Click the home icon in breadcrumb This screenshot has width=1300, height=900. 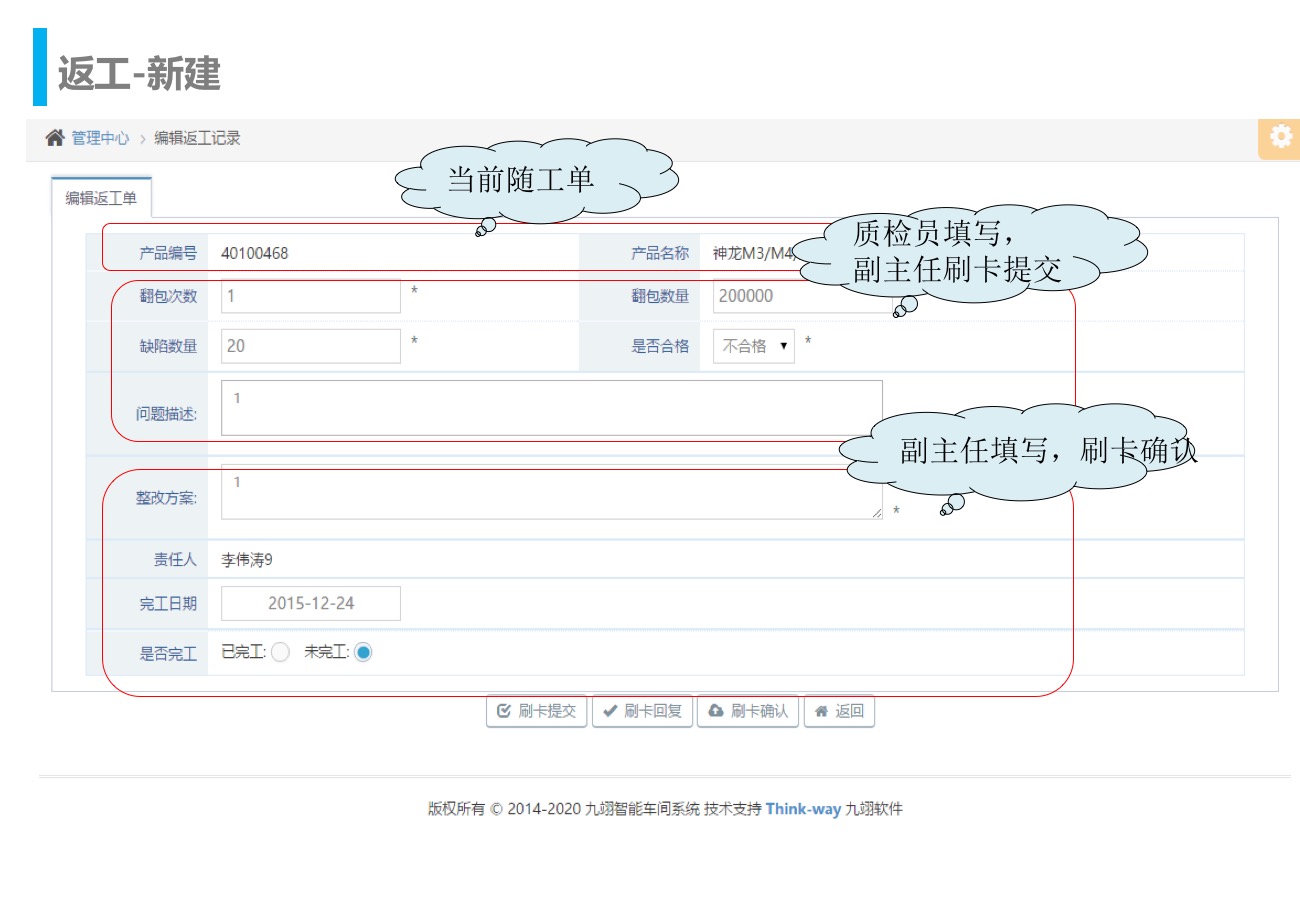(55, 138)
